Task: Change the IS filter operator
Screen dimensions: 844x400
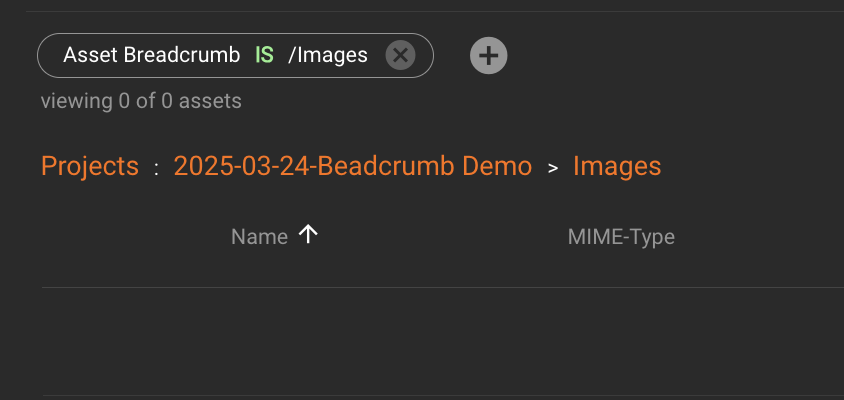Action: tap(264, 55)
